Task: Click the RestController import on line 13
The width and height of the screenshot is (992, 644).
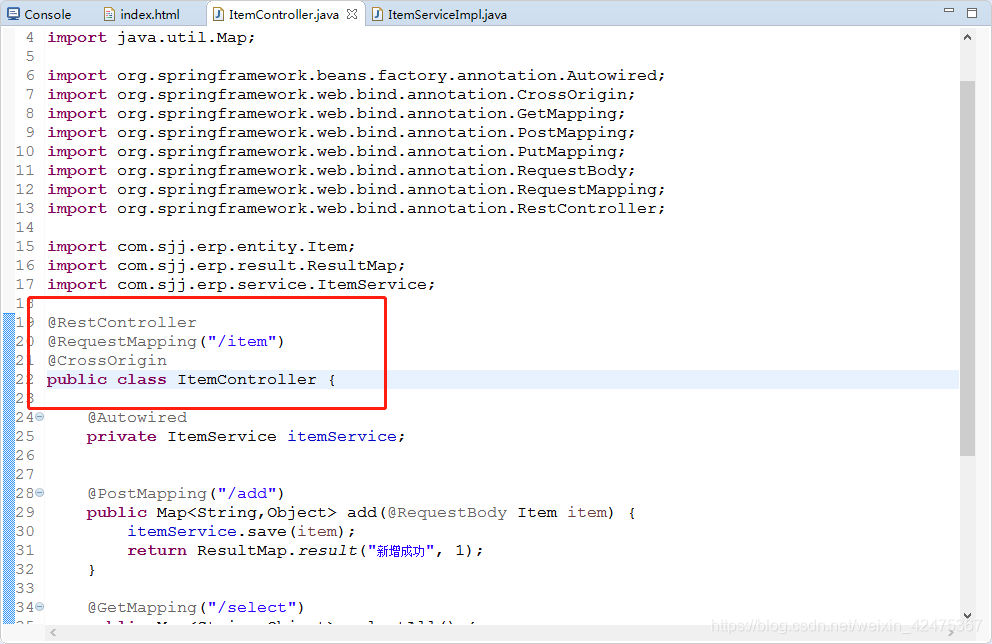Action: (x=356, y=208)
